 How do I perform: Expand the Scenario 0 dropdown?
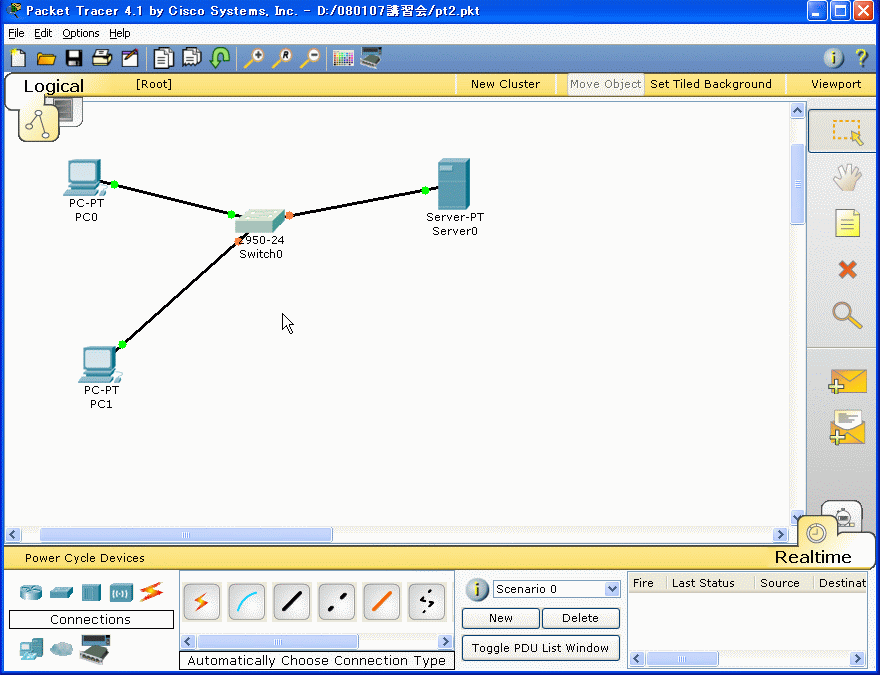[x=612, y=589]
